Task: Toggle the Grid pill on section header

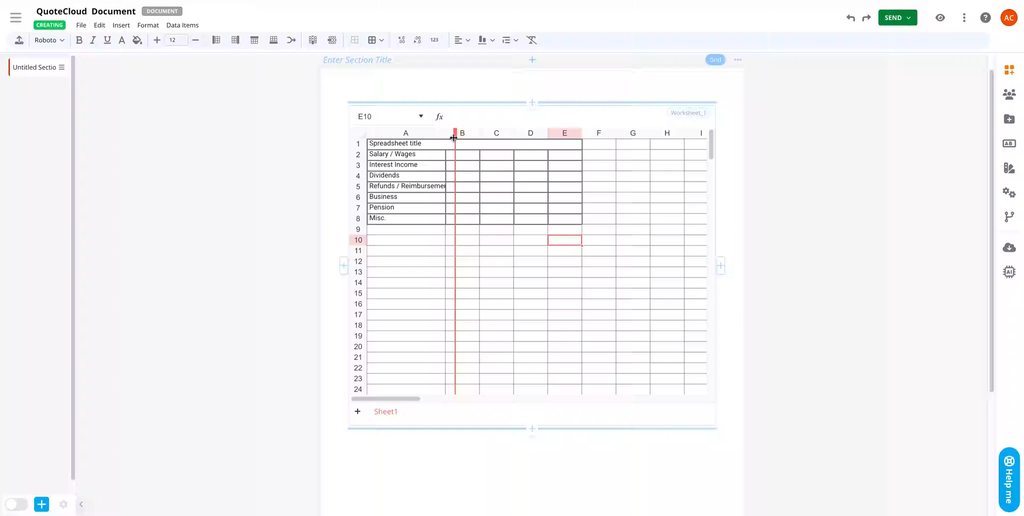Action: 715,60
